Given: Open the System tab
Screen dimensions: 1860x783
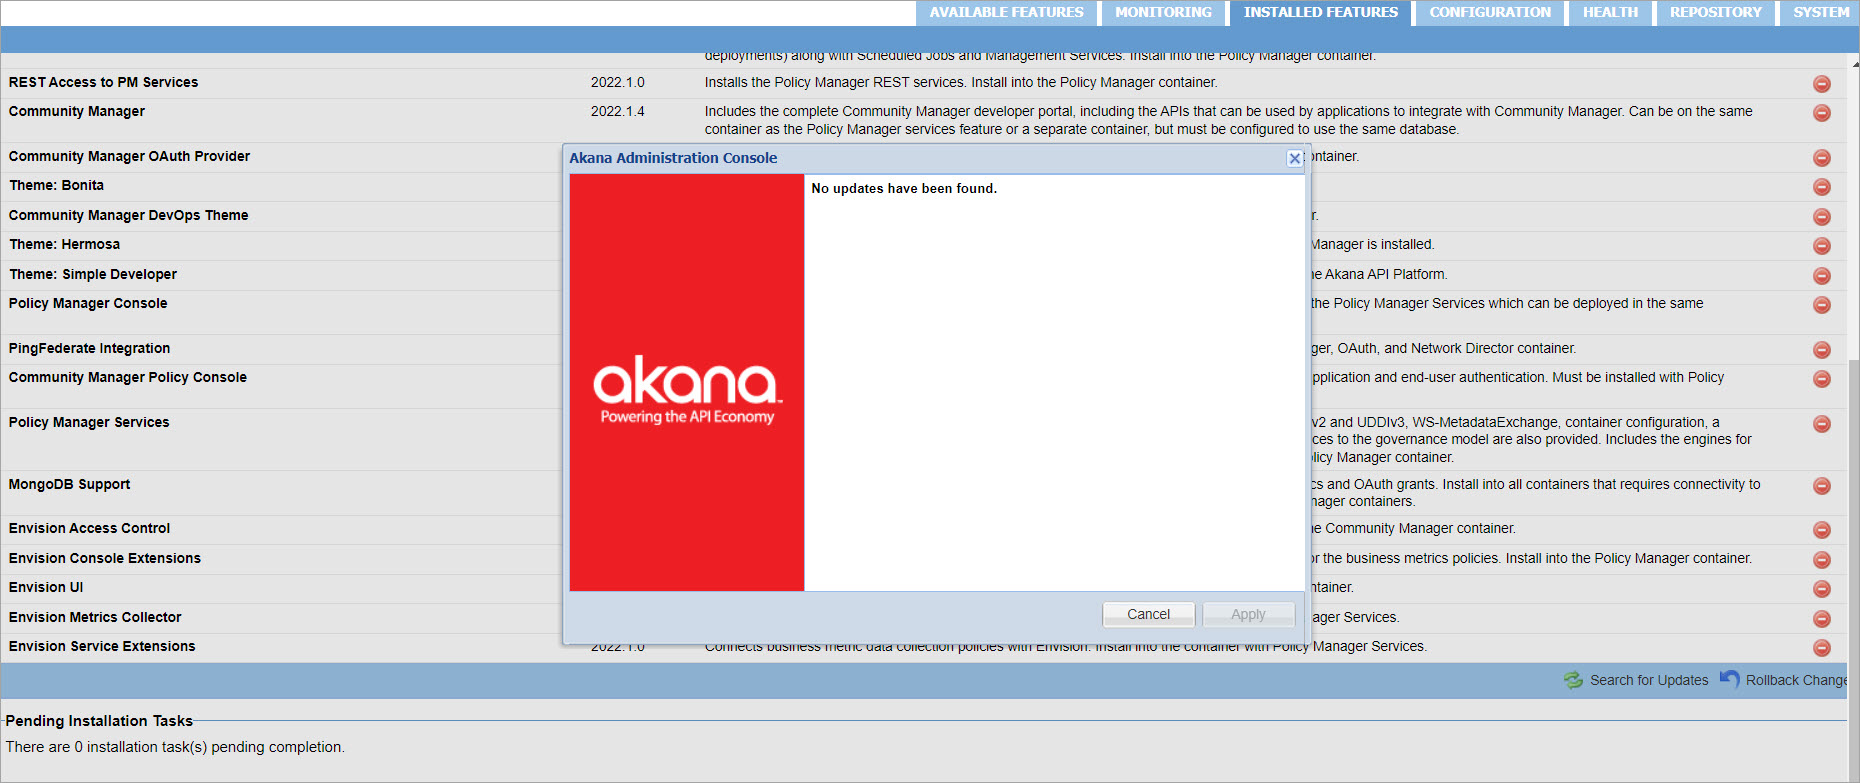Looking at the screenshot, I should coord(1820,13).
